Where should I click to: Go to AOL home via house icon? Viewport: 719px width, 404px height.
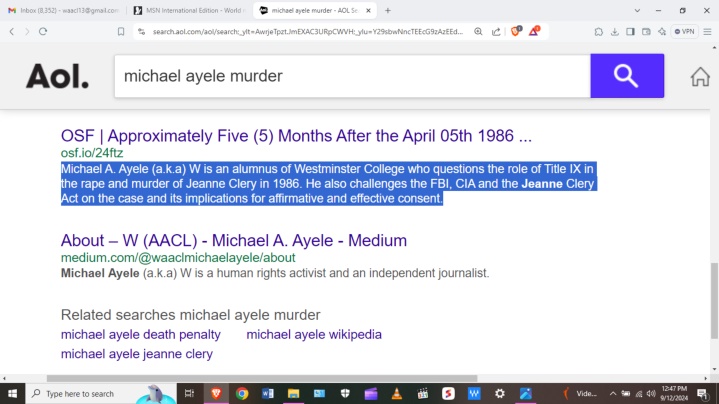tap(700, 77)
